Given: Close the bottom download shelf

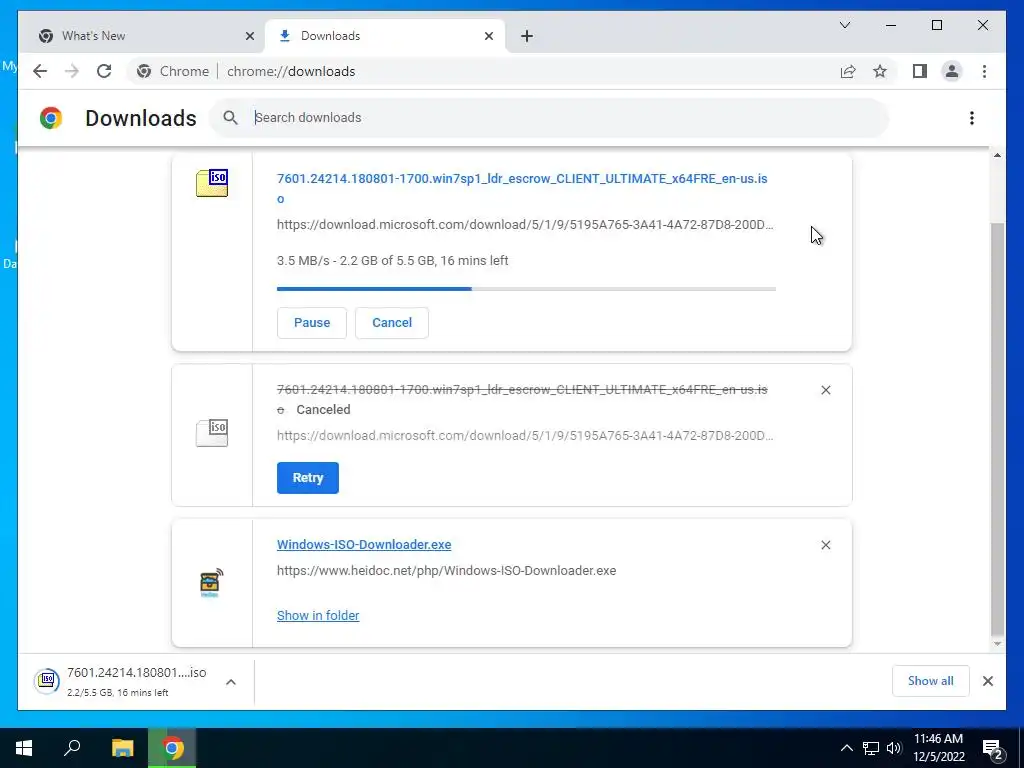Looking at the screenshot, I should [x=987, y=681].
